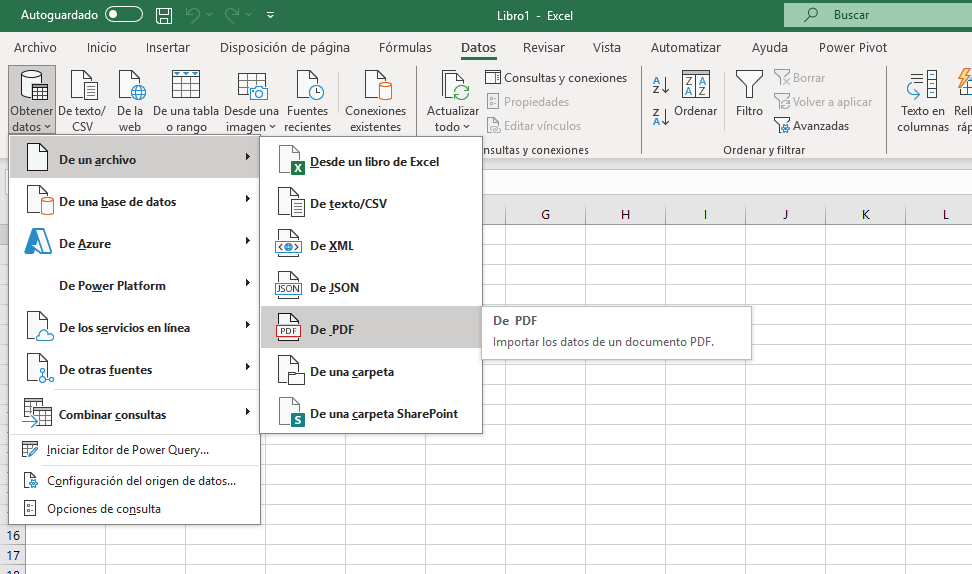
Task: Toggle the Autoguardado switch
Action: tap(124, 16)
